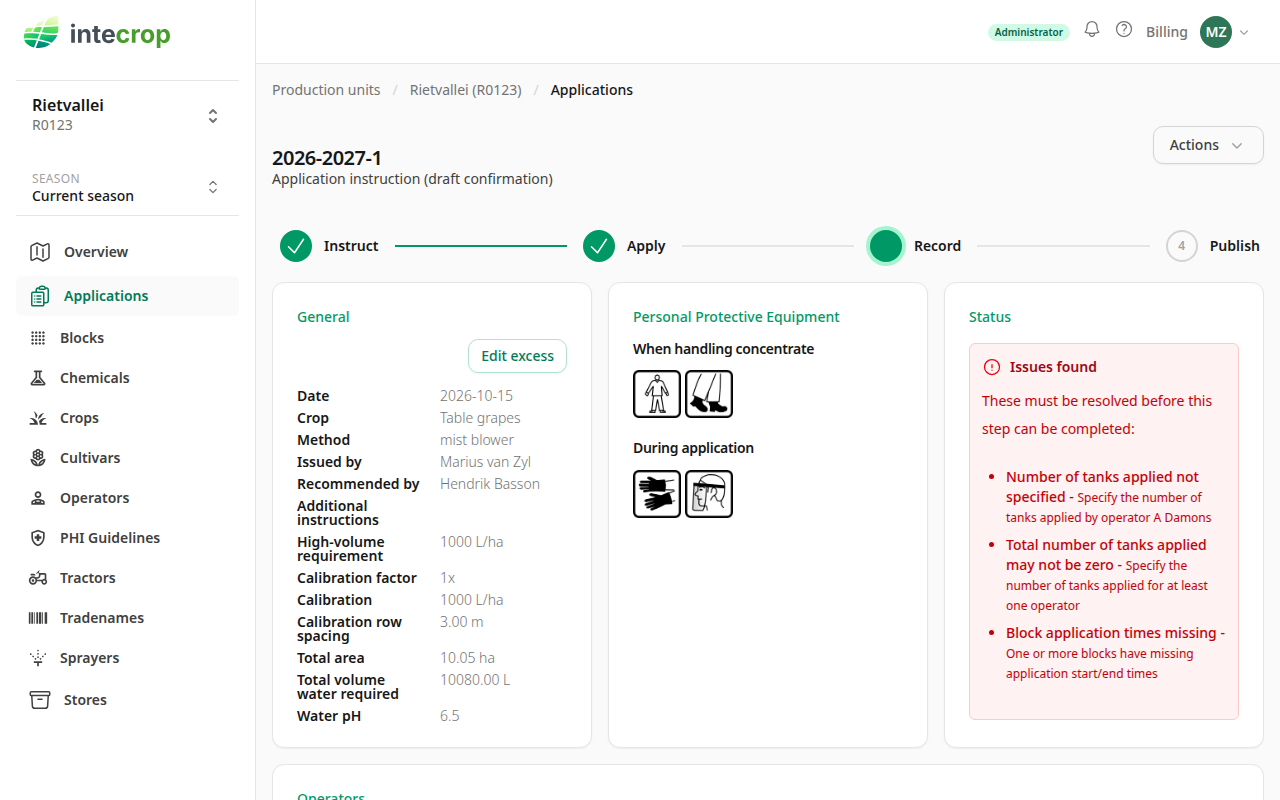
Task: Click the protective gloves PPE icon
Action: point(657,494)
